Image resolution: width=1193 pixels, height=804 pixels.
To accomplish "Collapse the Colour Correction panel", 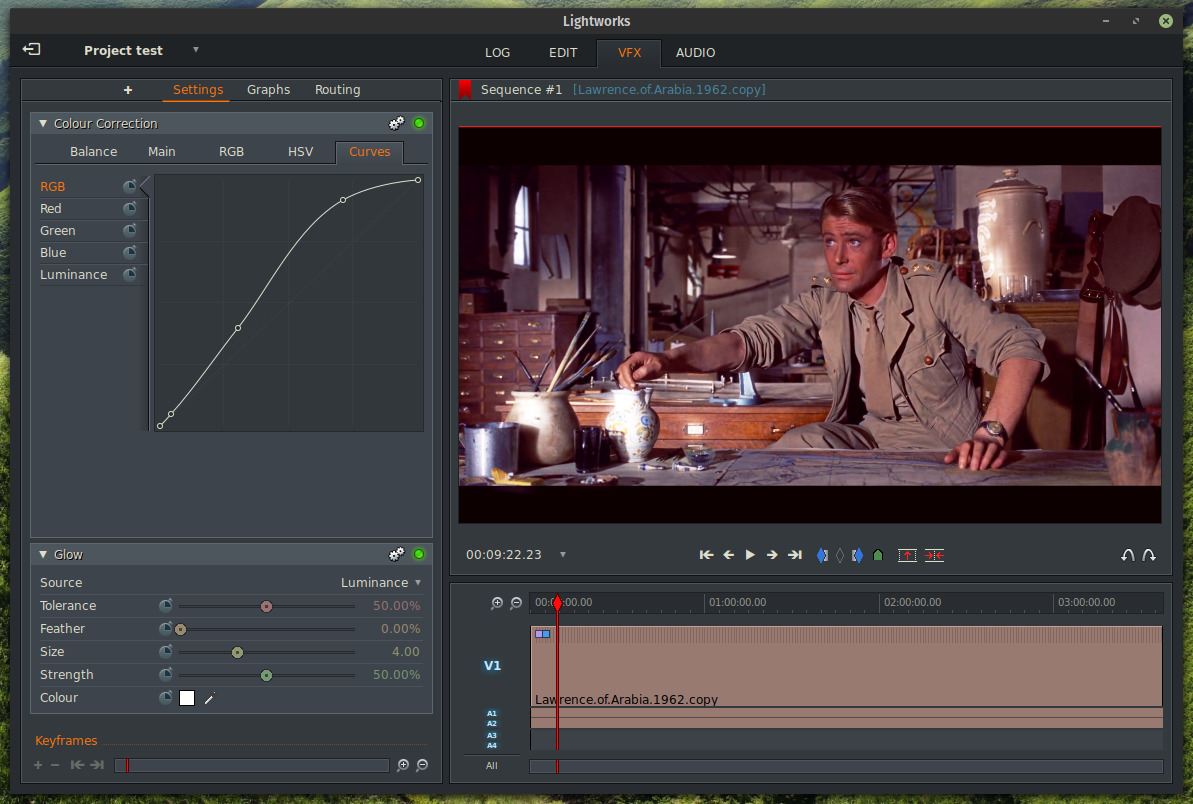I will (x=43, y=123).
